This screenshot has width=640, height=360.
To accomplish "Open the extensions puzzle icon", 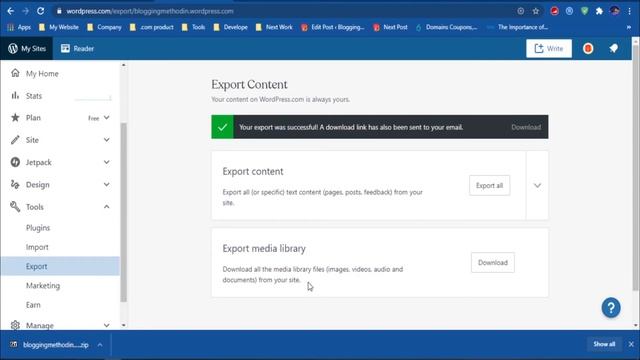I will pyautogui.click(x=599, y=11).
